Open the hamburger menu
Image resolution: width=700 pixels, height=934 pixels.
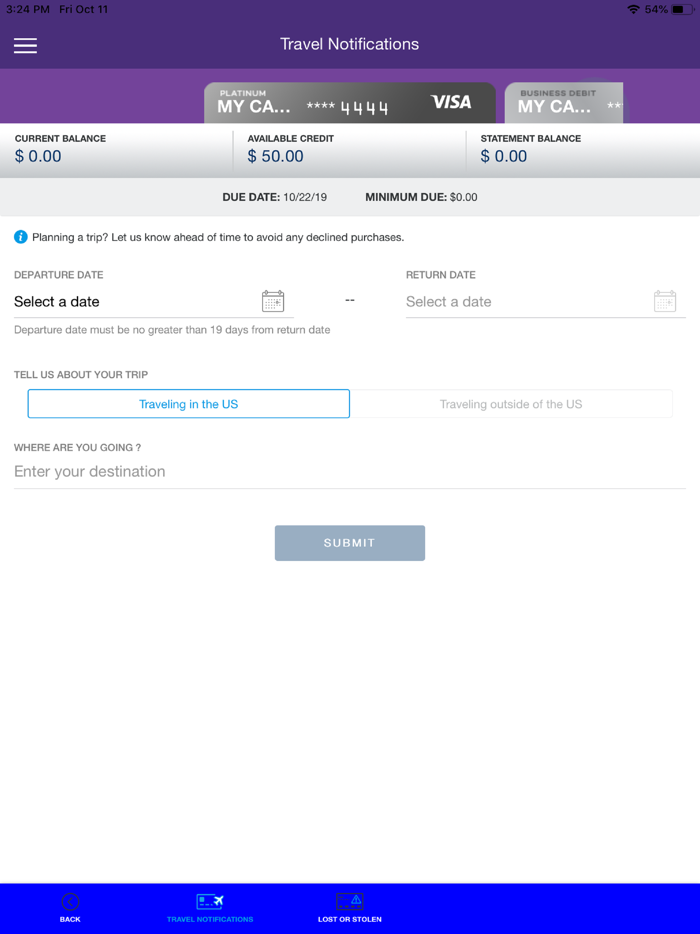pos(25,45)
